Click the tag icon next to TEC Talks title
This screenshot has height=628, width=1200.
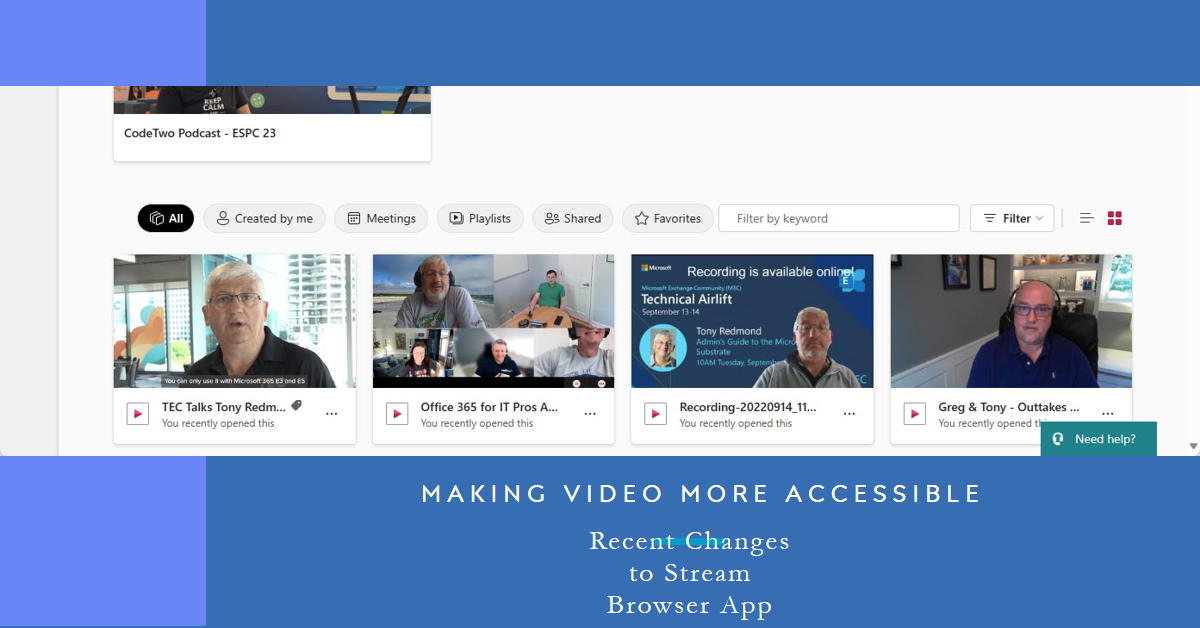point(296,406)
